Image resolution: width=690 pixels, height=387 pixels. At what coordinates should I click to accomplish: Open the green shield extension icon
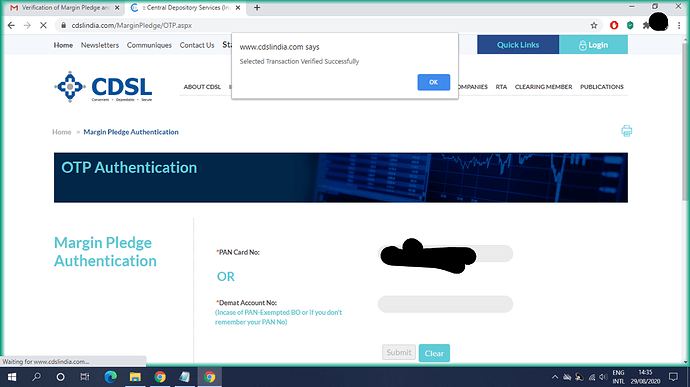tap(630, 26)
